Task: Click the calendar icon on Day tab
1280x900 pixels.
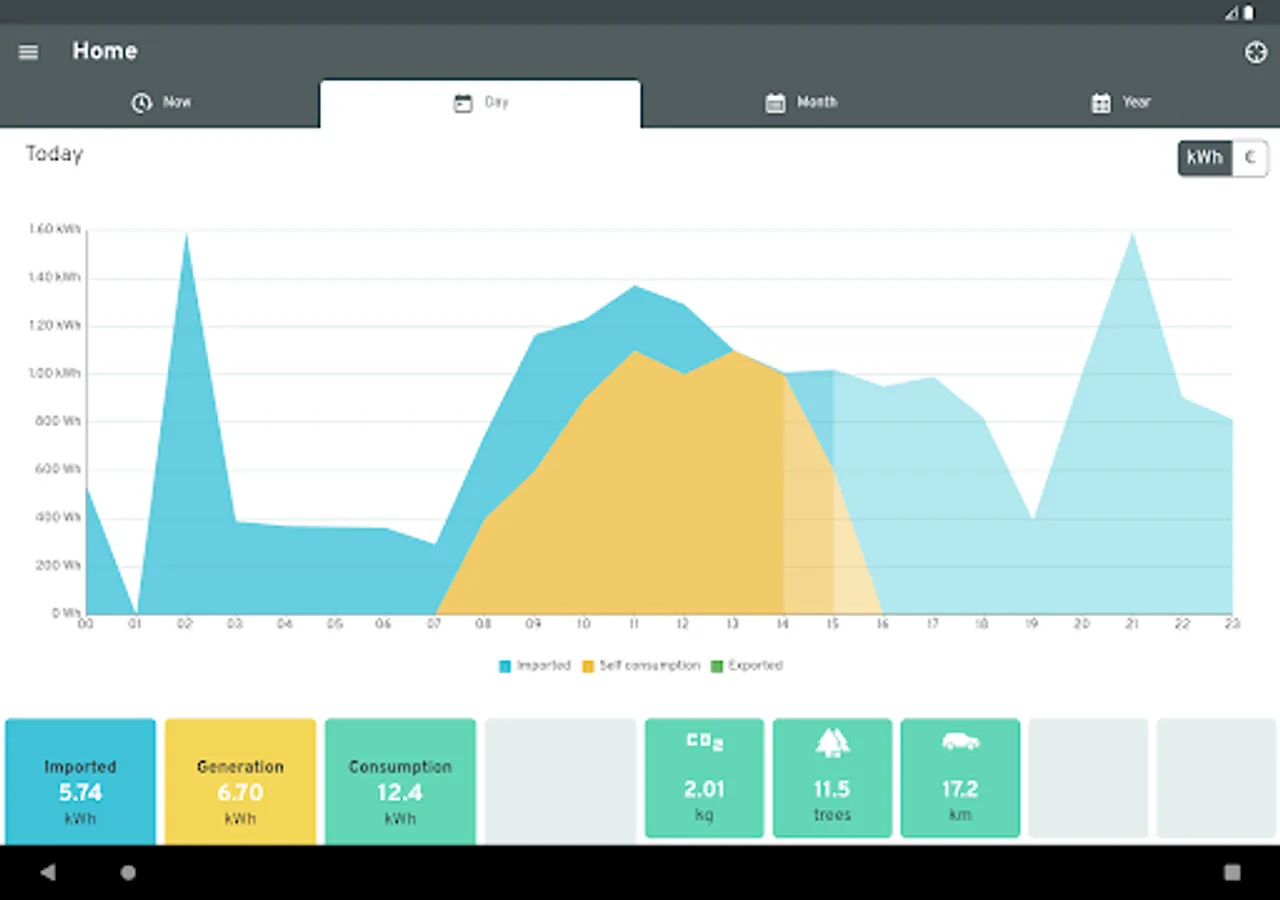Action: coord(462,103)
